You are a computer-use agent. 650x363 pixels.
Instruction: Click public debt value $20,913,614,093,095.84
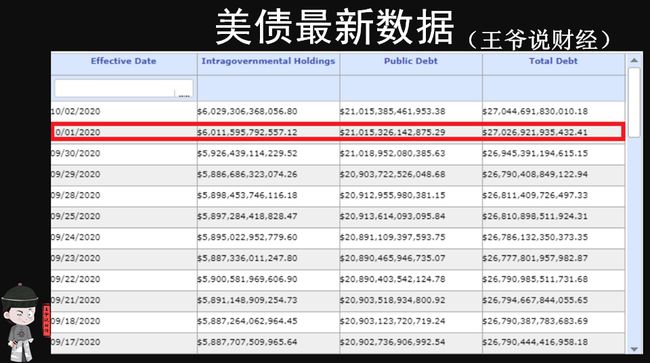pos(393,216)
